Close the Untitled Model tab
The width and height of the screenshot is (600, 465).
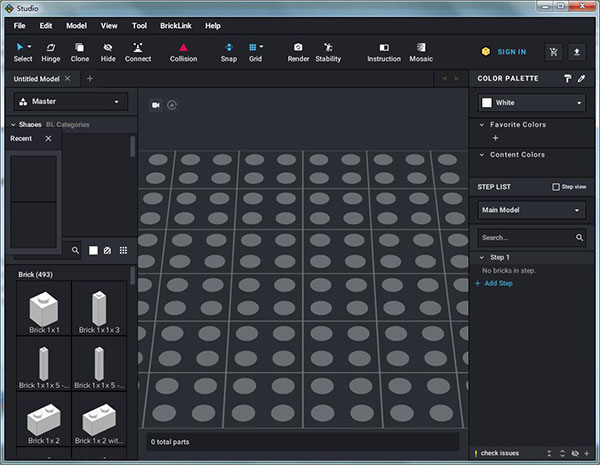tap(67, 78)
